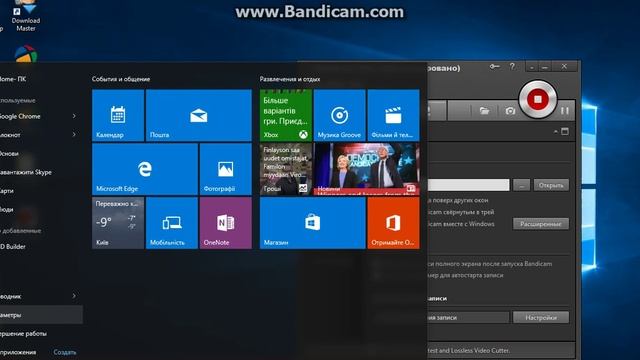Click the Bandicam key registration icon
This screenshot has width=640, height=360.
tap(495, 67)
